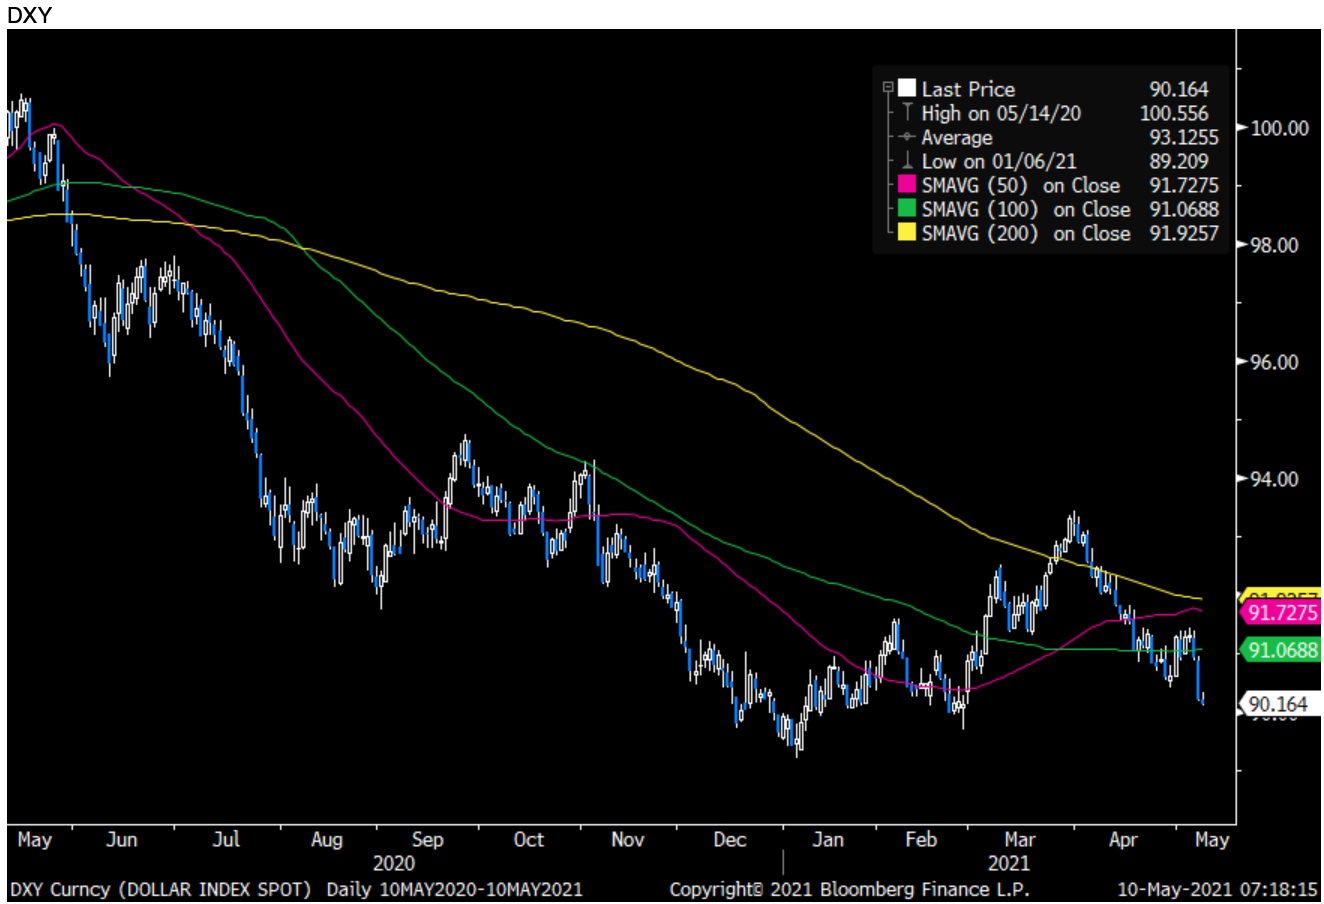Screen dimensions: 1324x904
Task: Select the SMAVG (100) on Close legend label
Action: [x=1025, y=209]
